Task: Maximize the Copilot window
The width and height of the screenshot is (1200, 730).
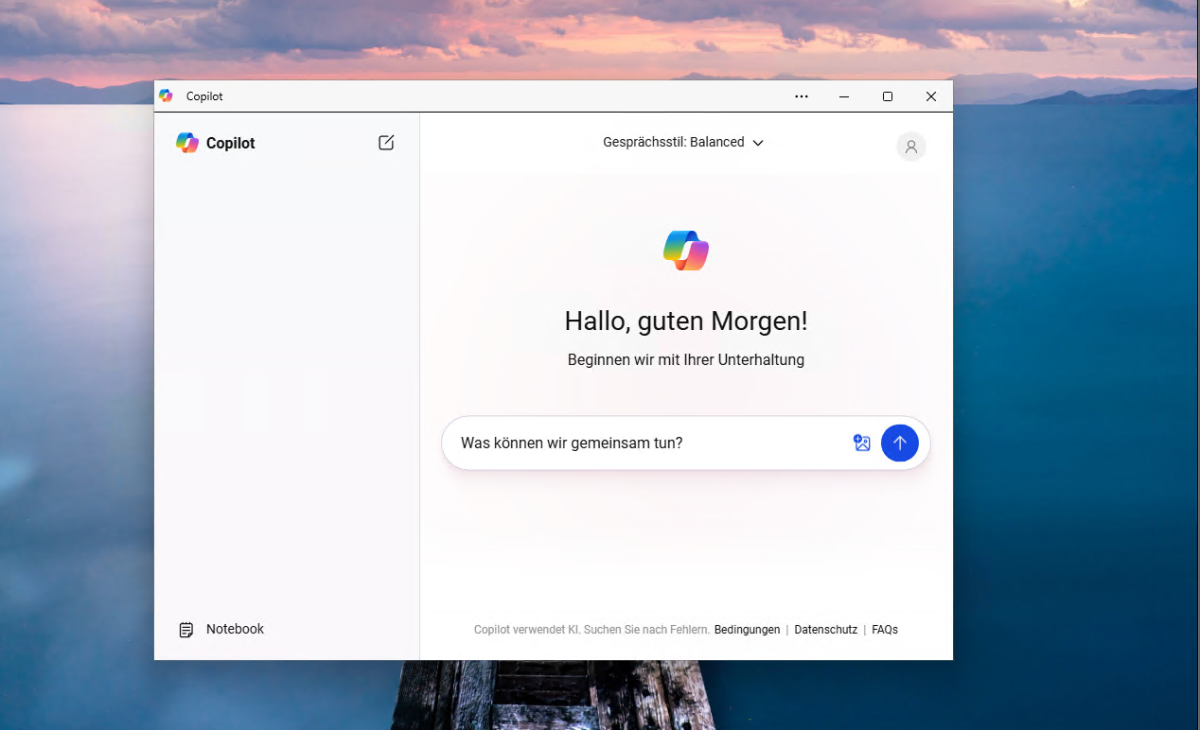Action: coord(887,96)
